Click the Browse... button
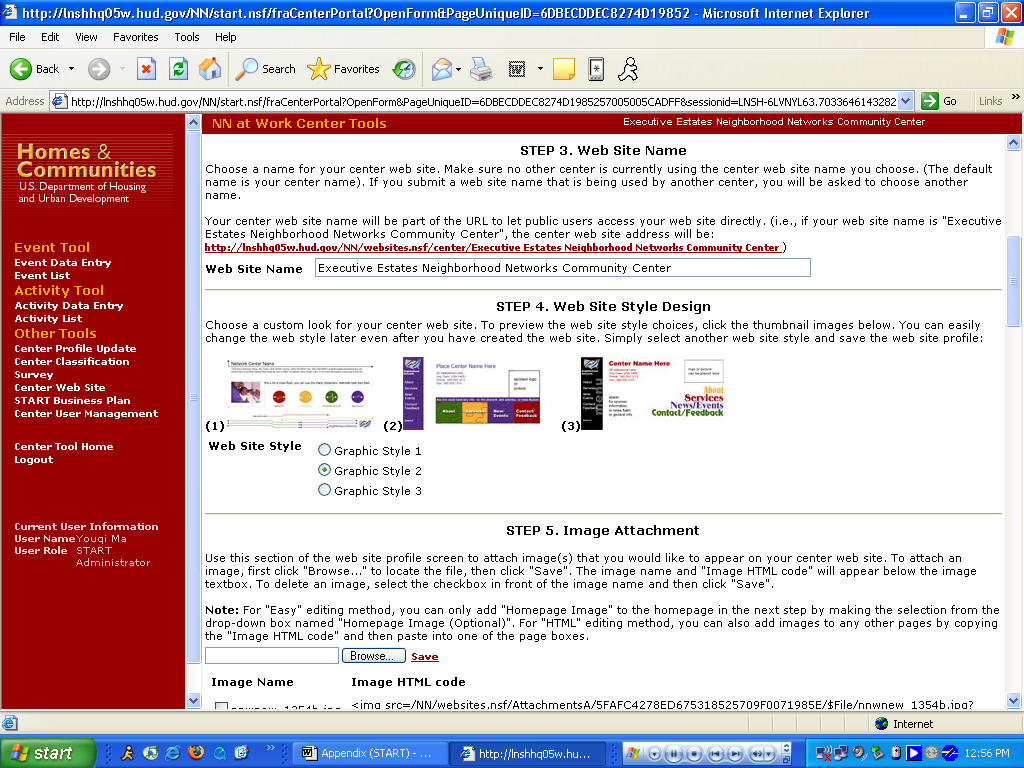 pos(374,656)
